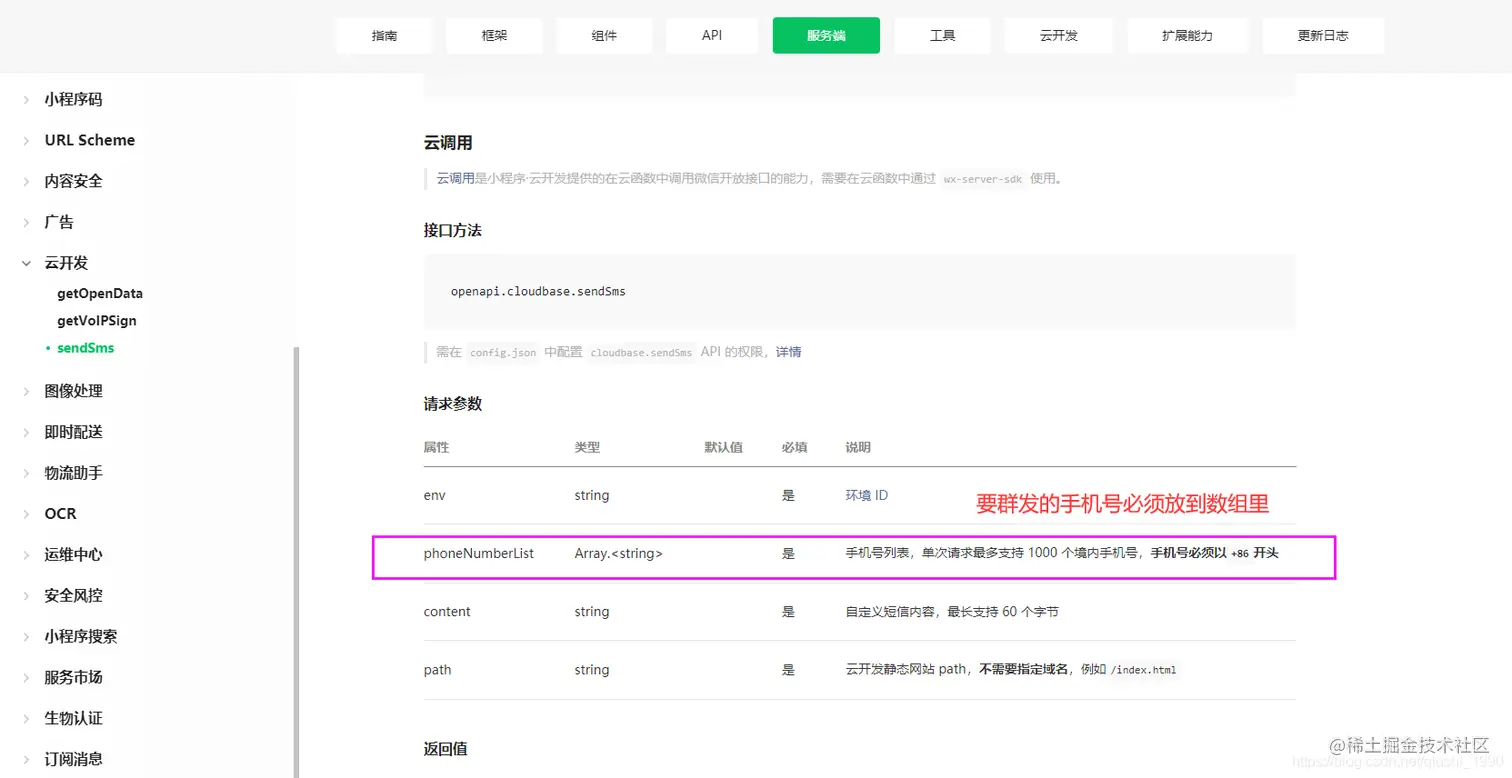
Task: Expand chevron next to 小程序码
Action: point(26,100)
